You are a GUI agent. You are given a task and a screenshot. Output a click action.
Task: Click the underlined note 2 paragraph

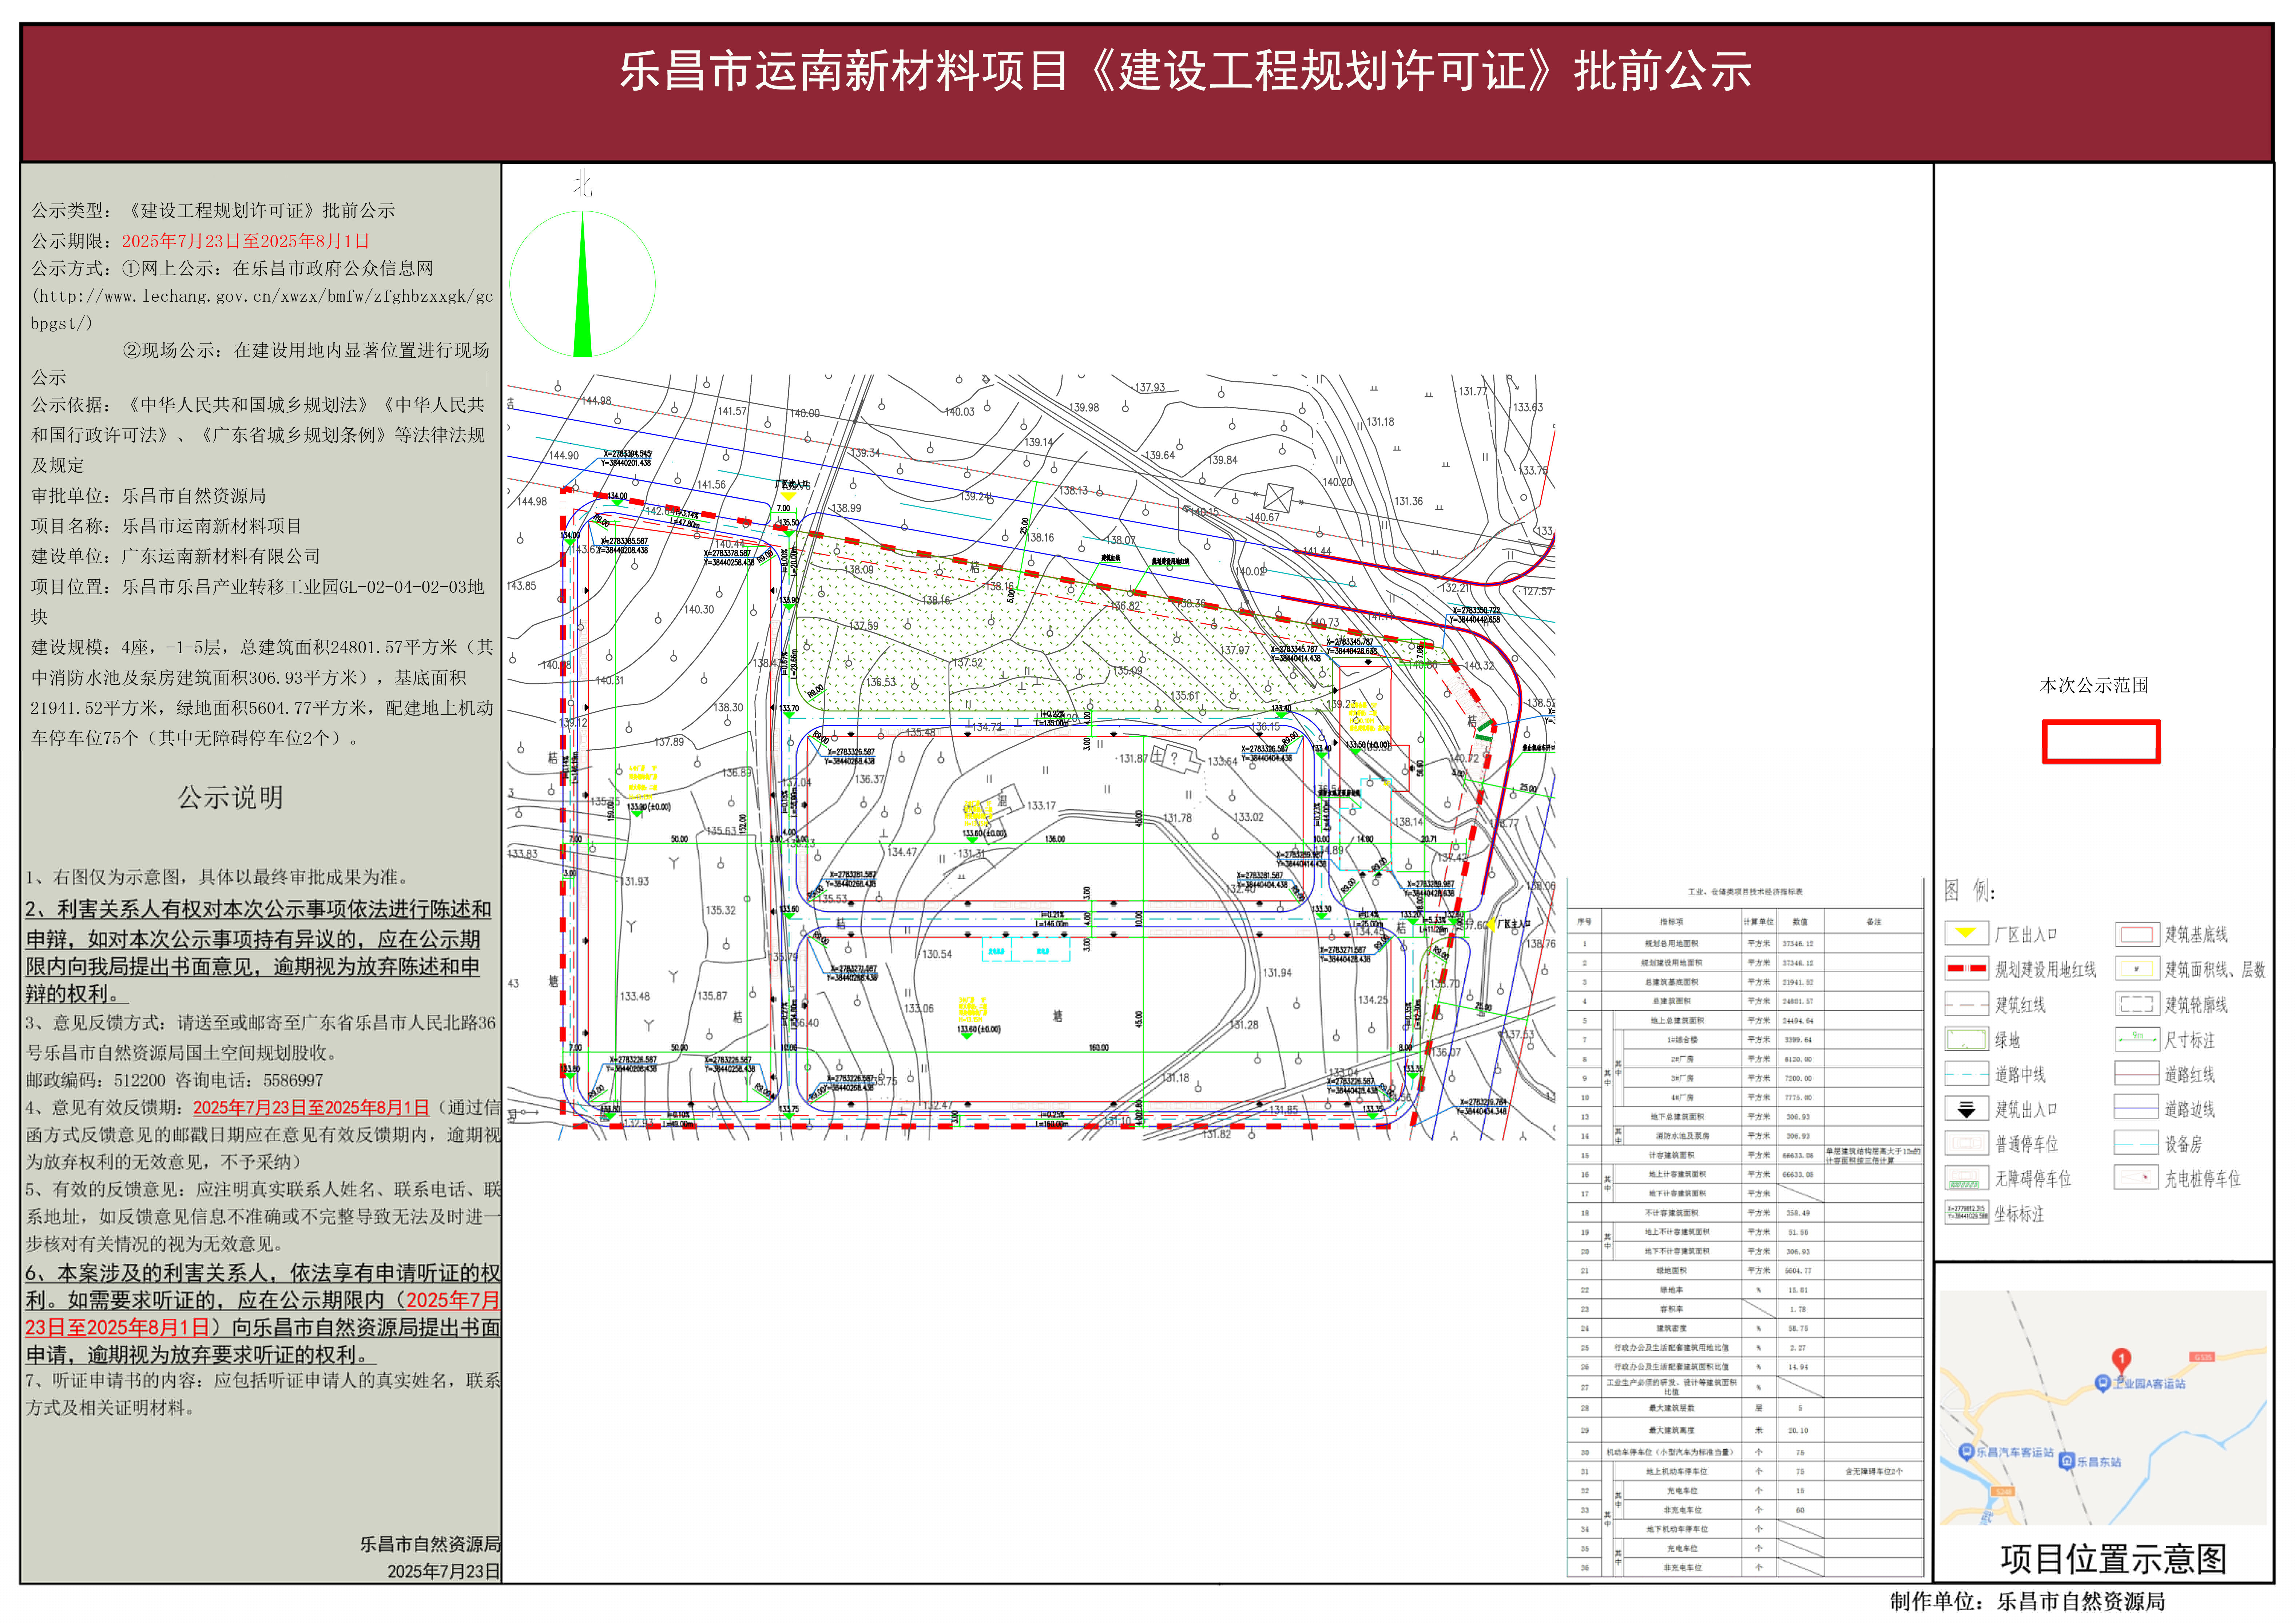259,951
